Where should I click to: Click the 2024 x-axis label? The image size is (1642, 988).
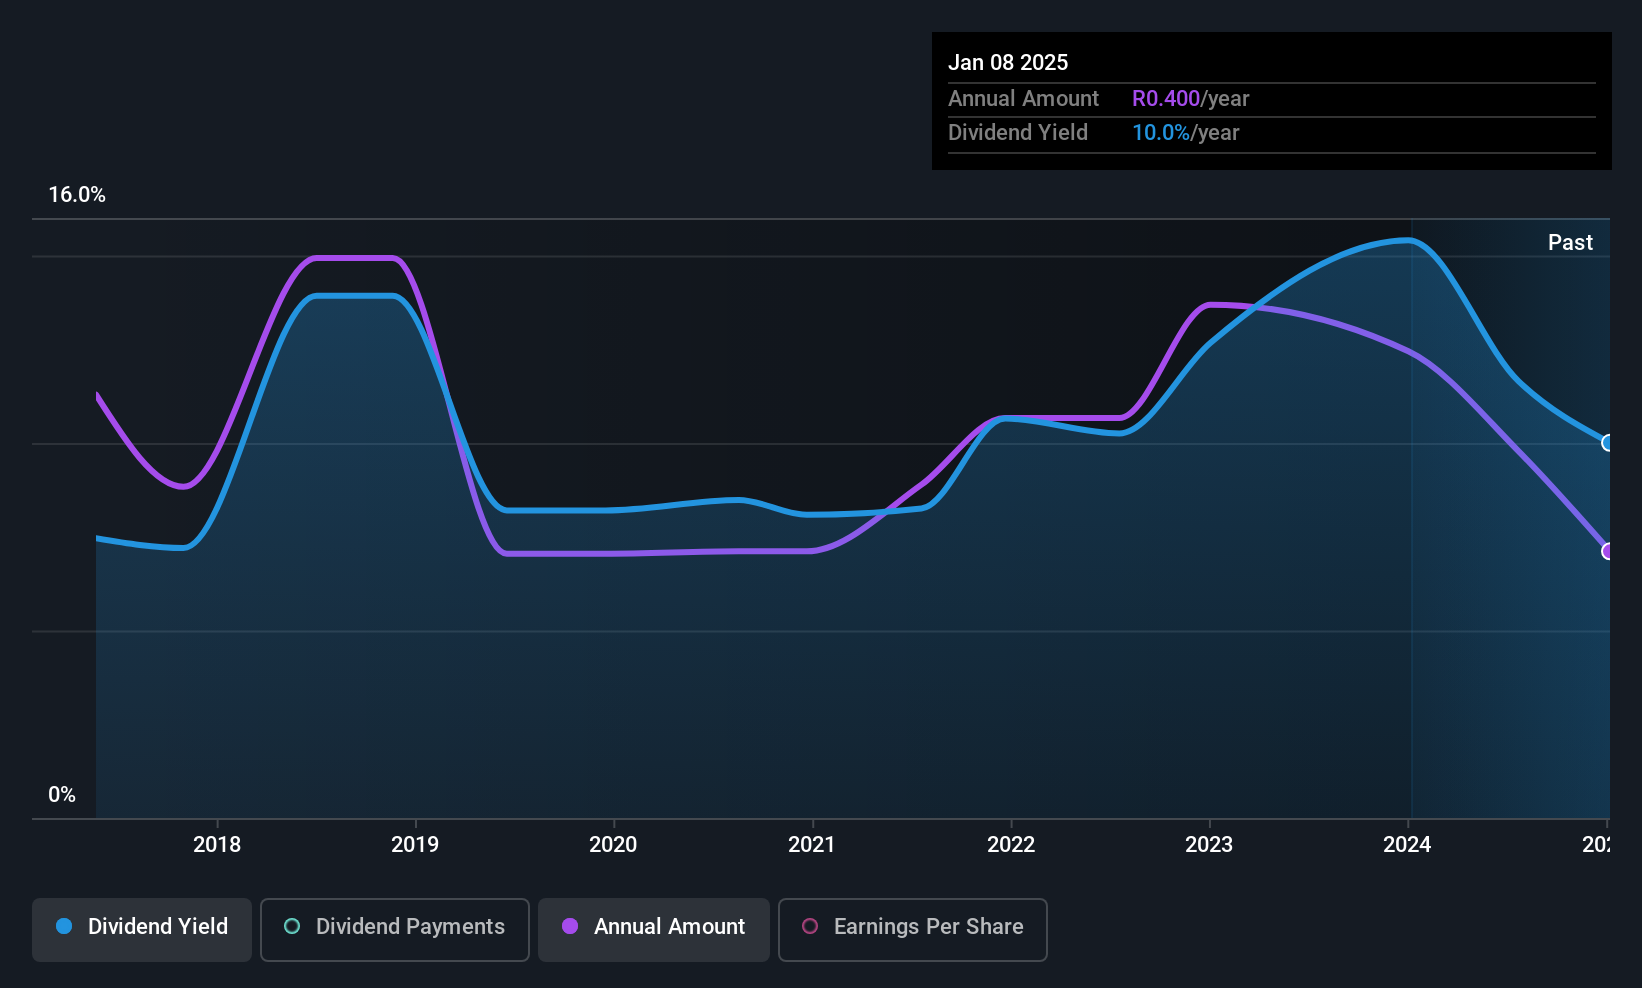click(x=1407, y=845)
